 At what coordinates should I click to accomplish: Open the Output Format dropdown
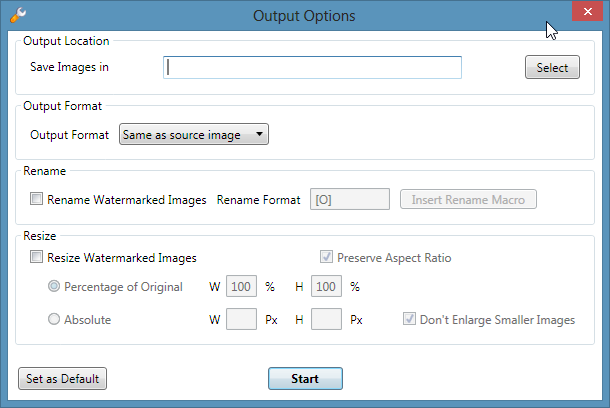point(193,134)
